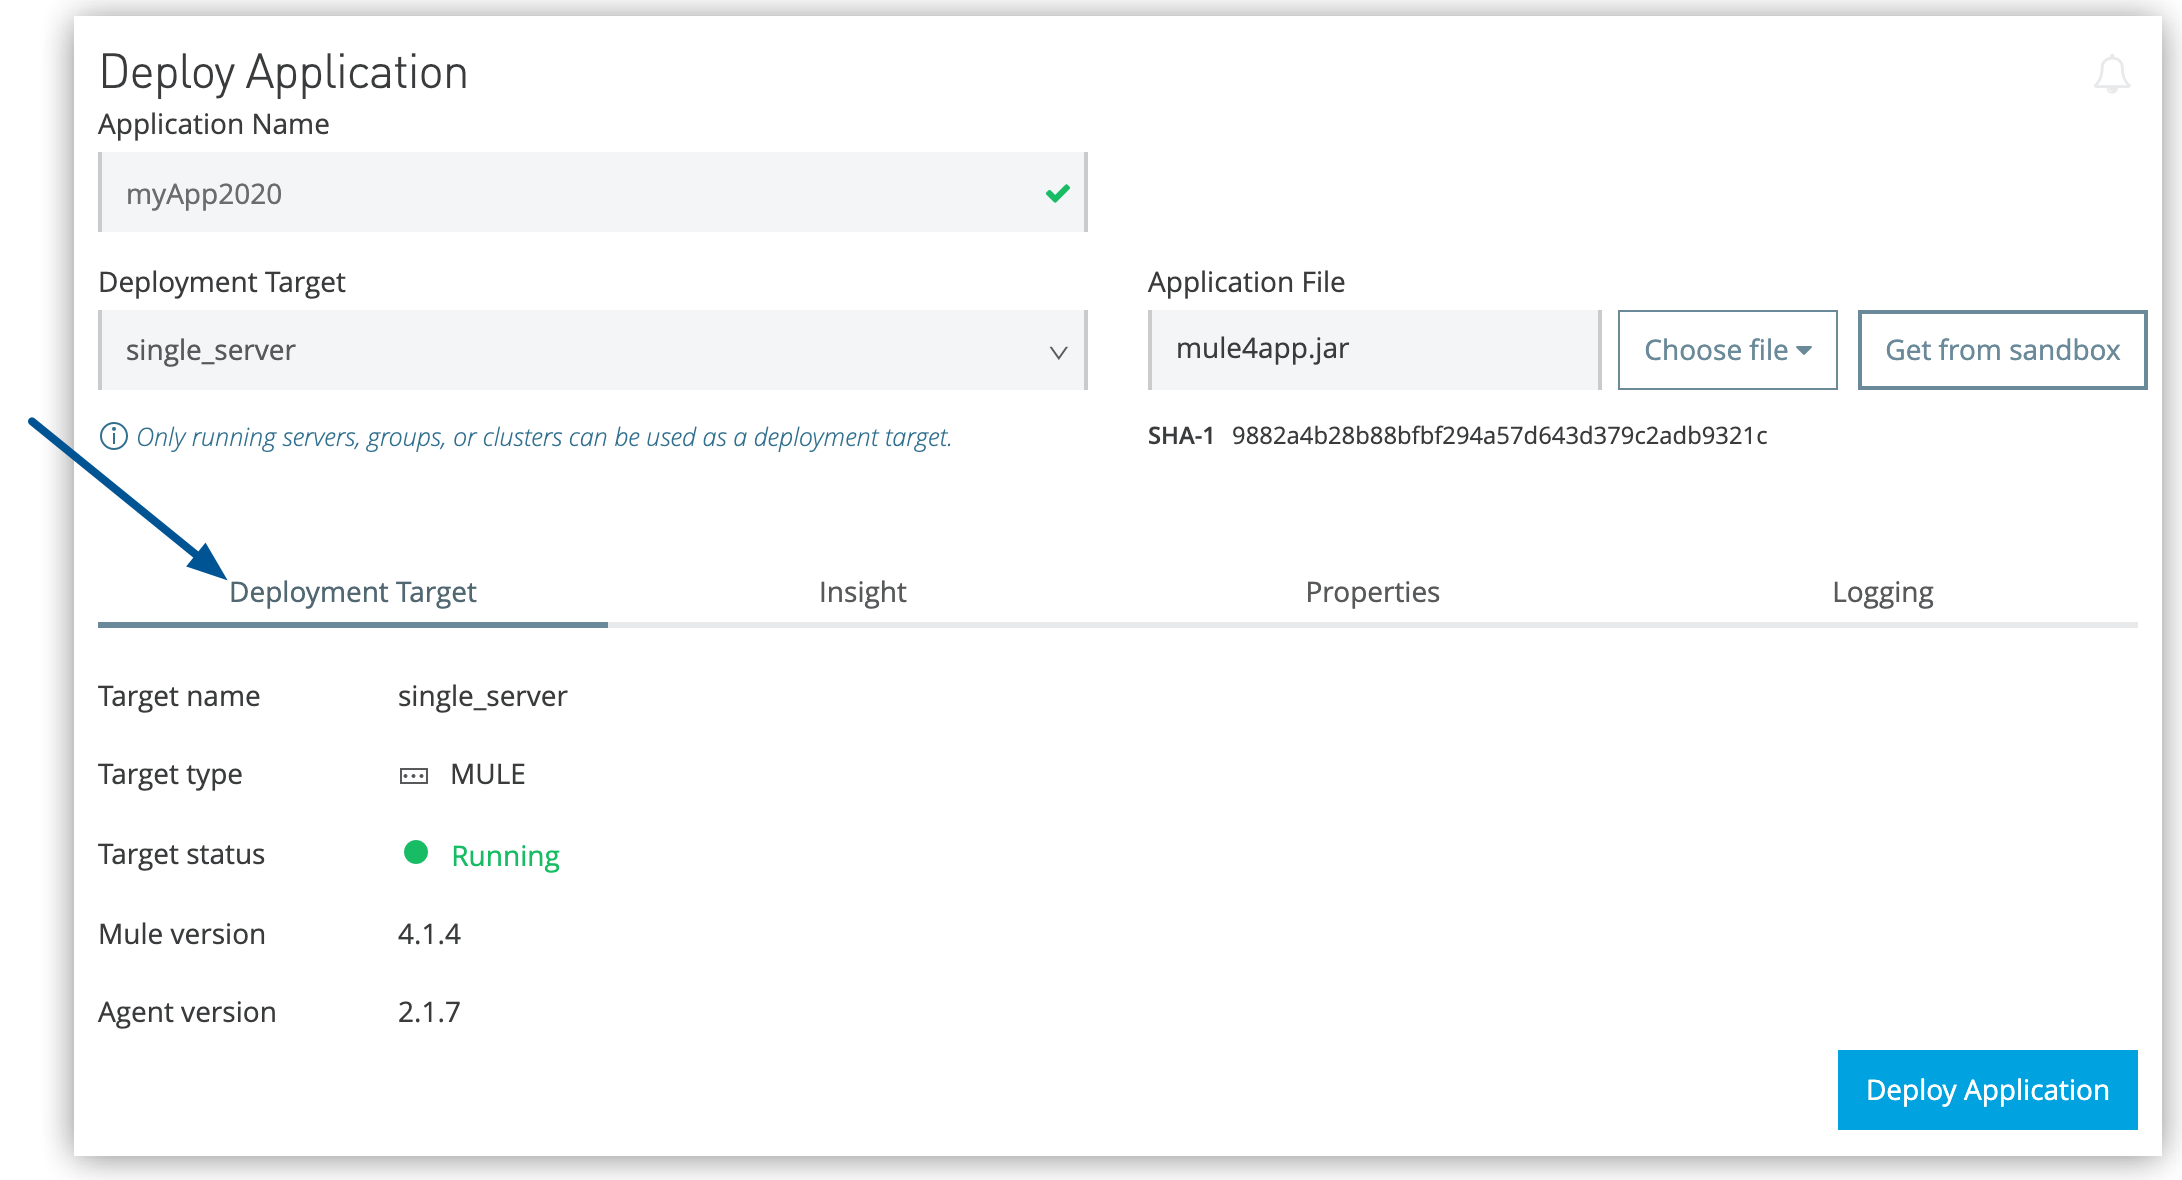Screen dimensions: 2182x1180
Task: Click the MULE target type icon
Action: 414,773
